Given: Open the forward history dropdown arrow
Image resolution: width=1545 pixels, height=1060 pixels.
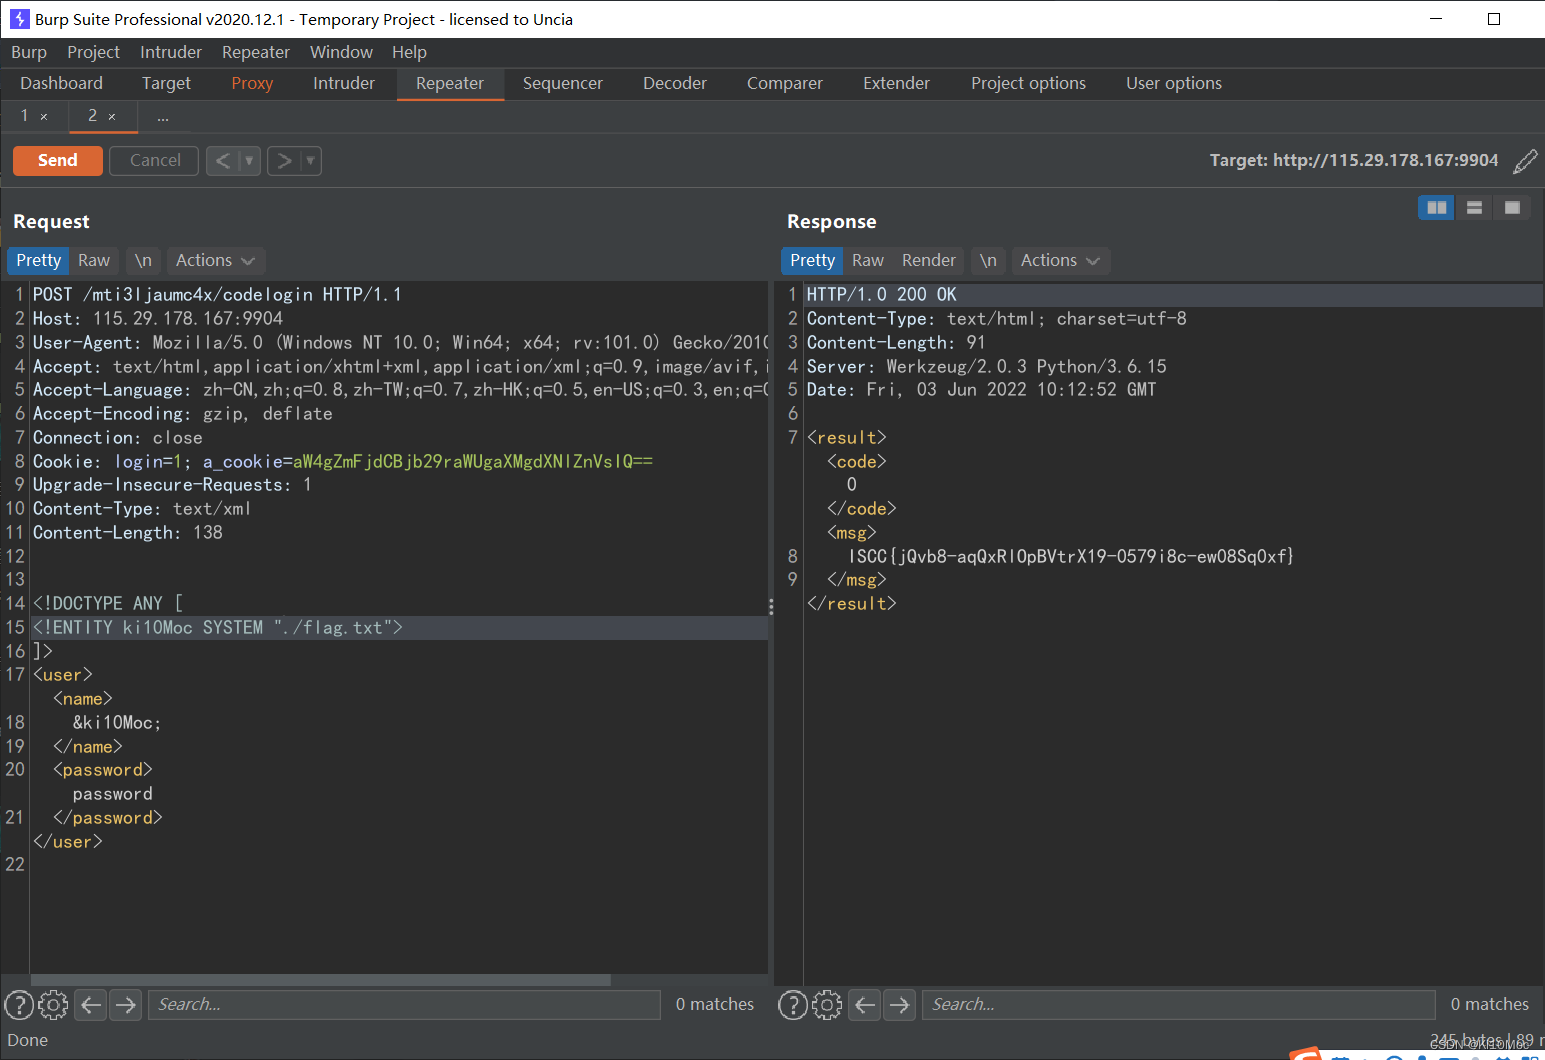Looking at the screenshot, I should [x=311, y=161].
